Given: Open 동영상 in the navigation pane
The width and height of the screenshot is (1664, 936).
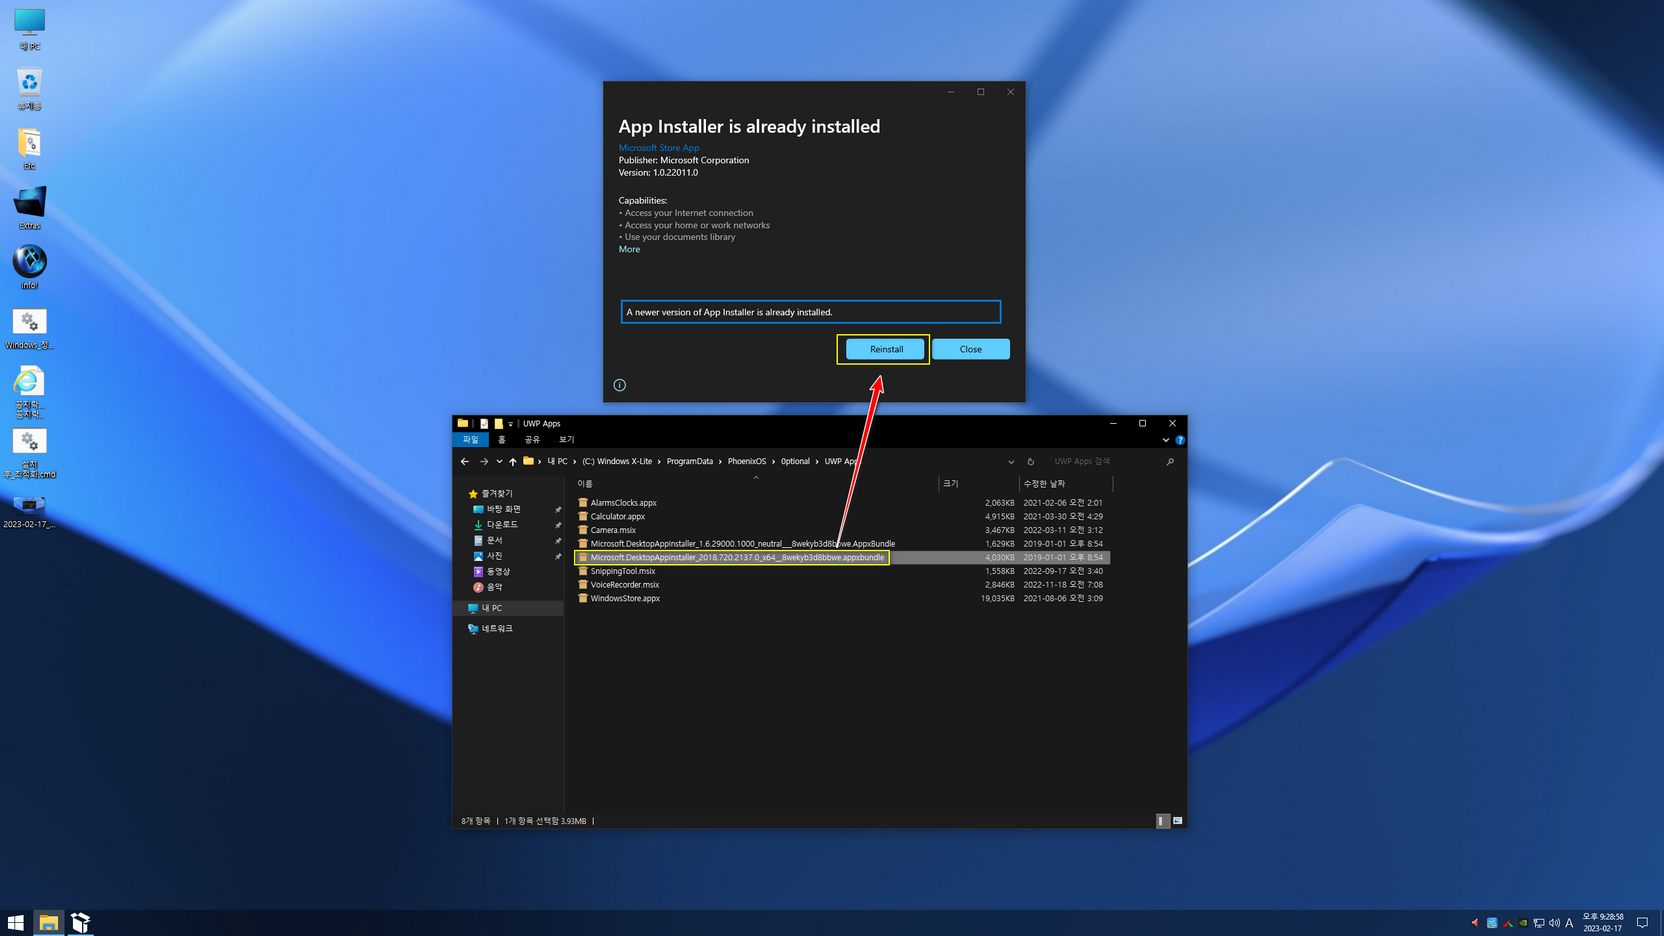Looking at the screenshot, I should [x=498, y=572].
